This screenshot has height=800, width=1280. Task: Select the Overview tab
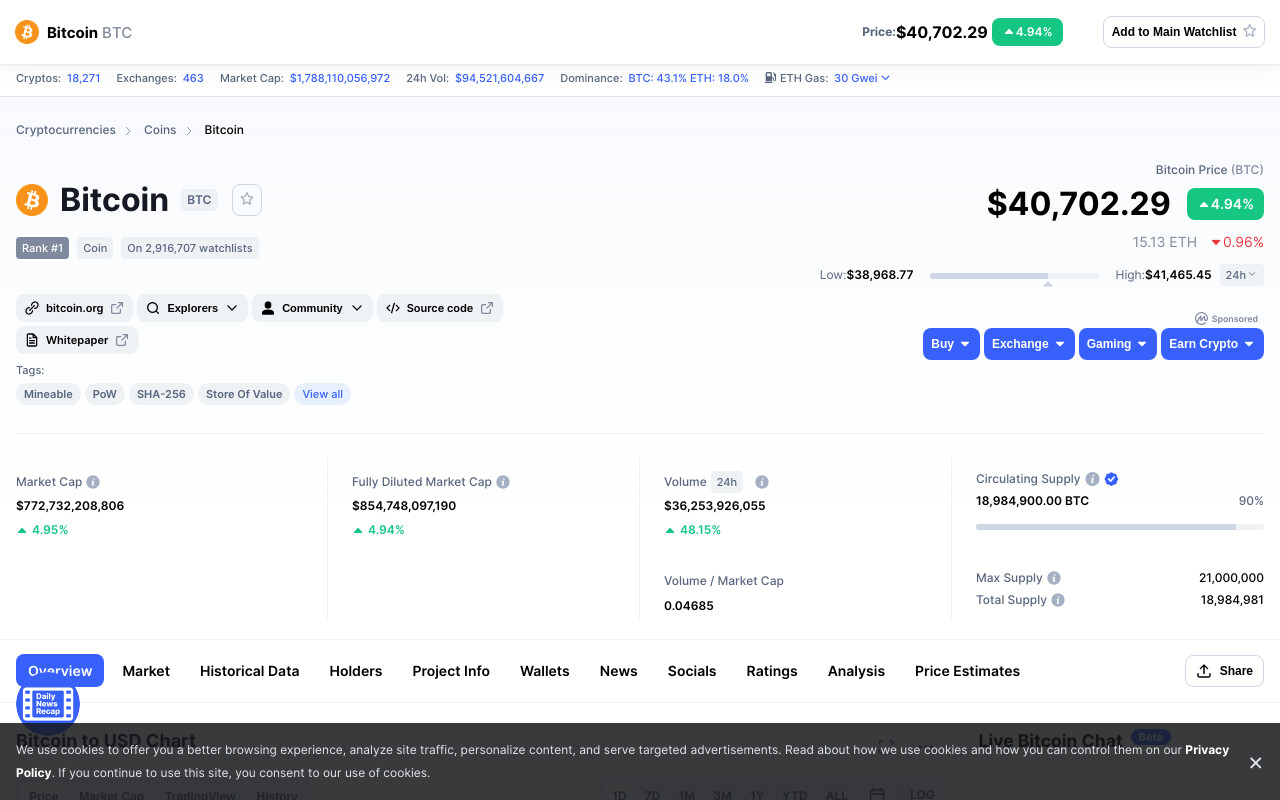(x=60, y=671)
